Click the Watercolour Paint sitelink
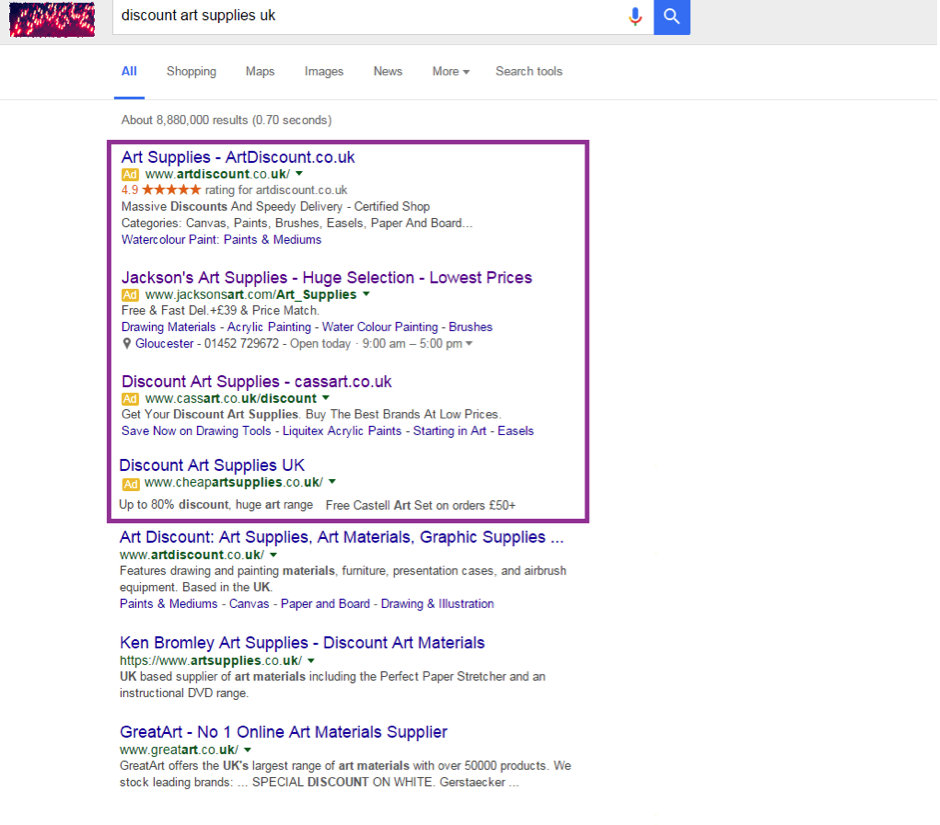This screenshot has width=940, height=825. [x=170, y=240]
